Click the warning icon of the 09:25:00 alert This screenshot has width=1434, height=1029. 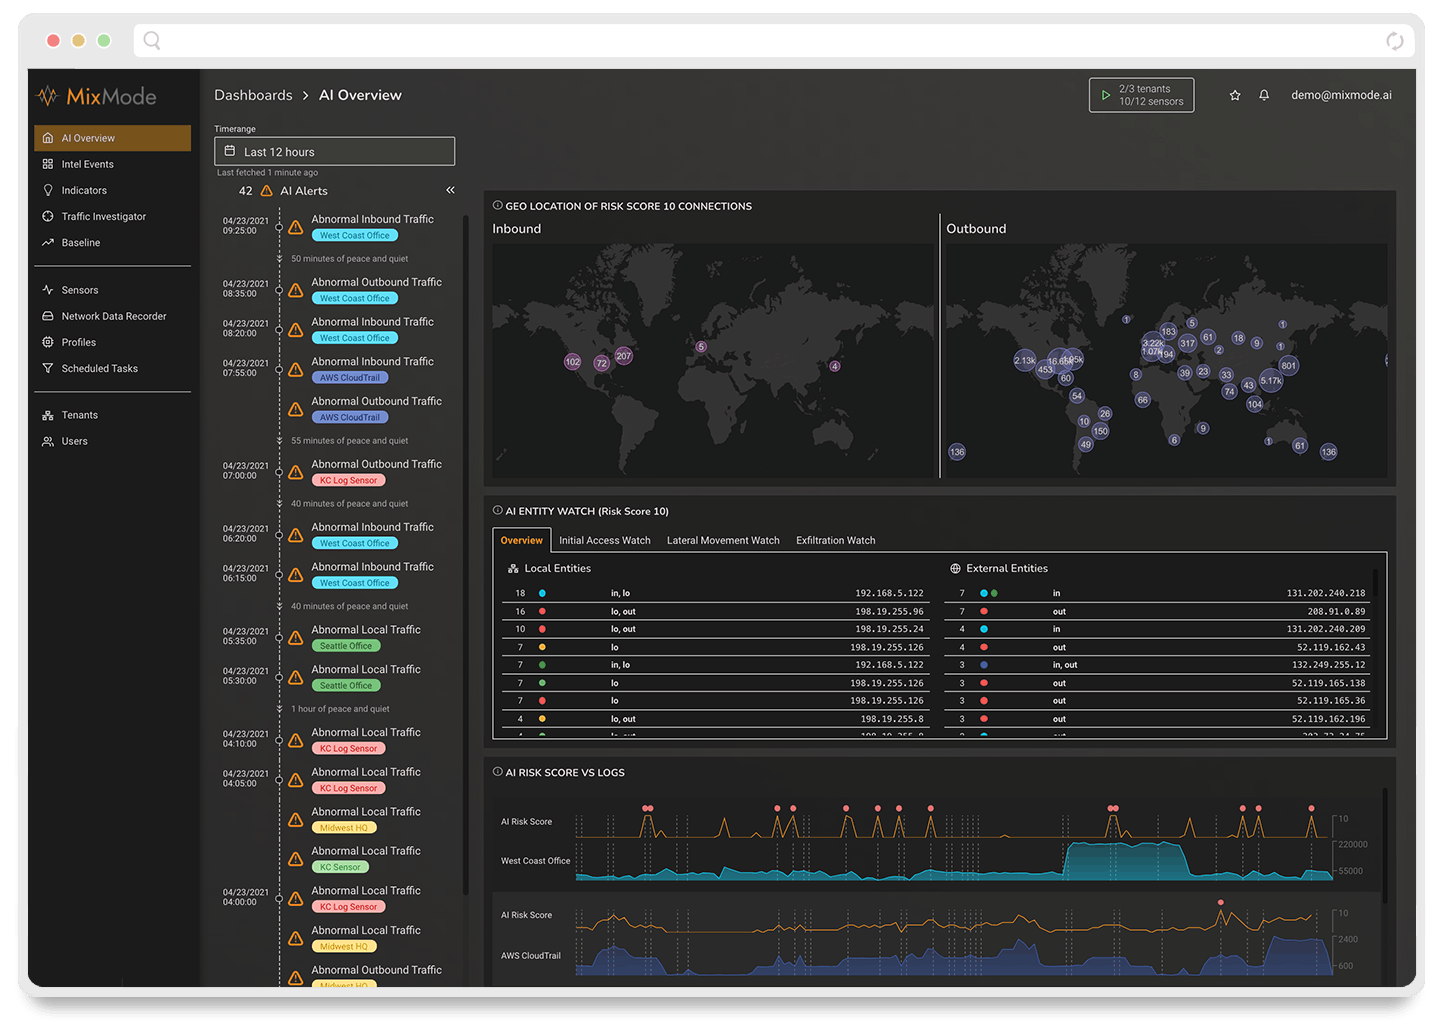(296, 227)
